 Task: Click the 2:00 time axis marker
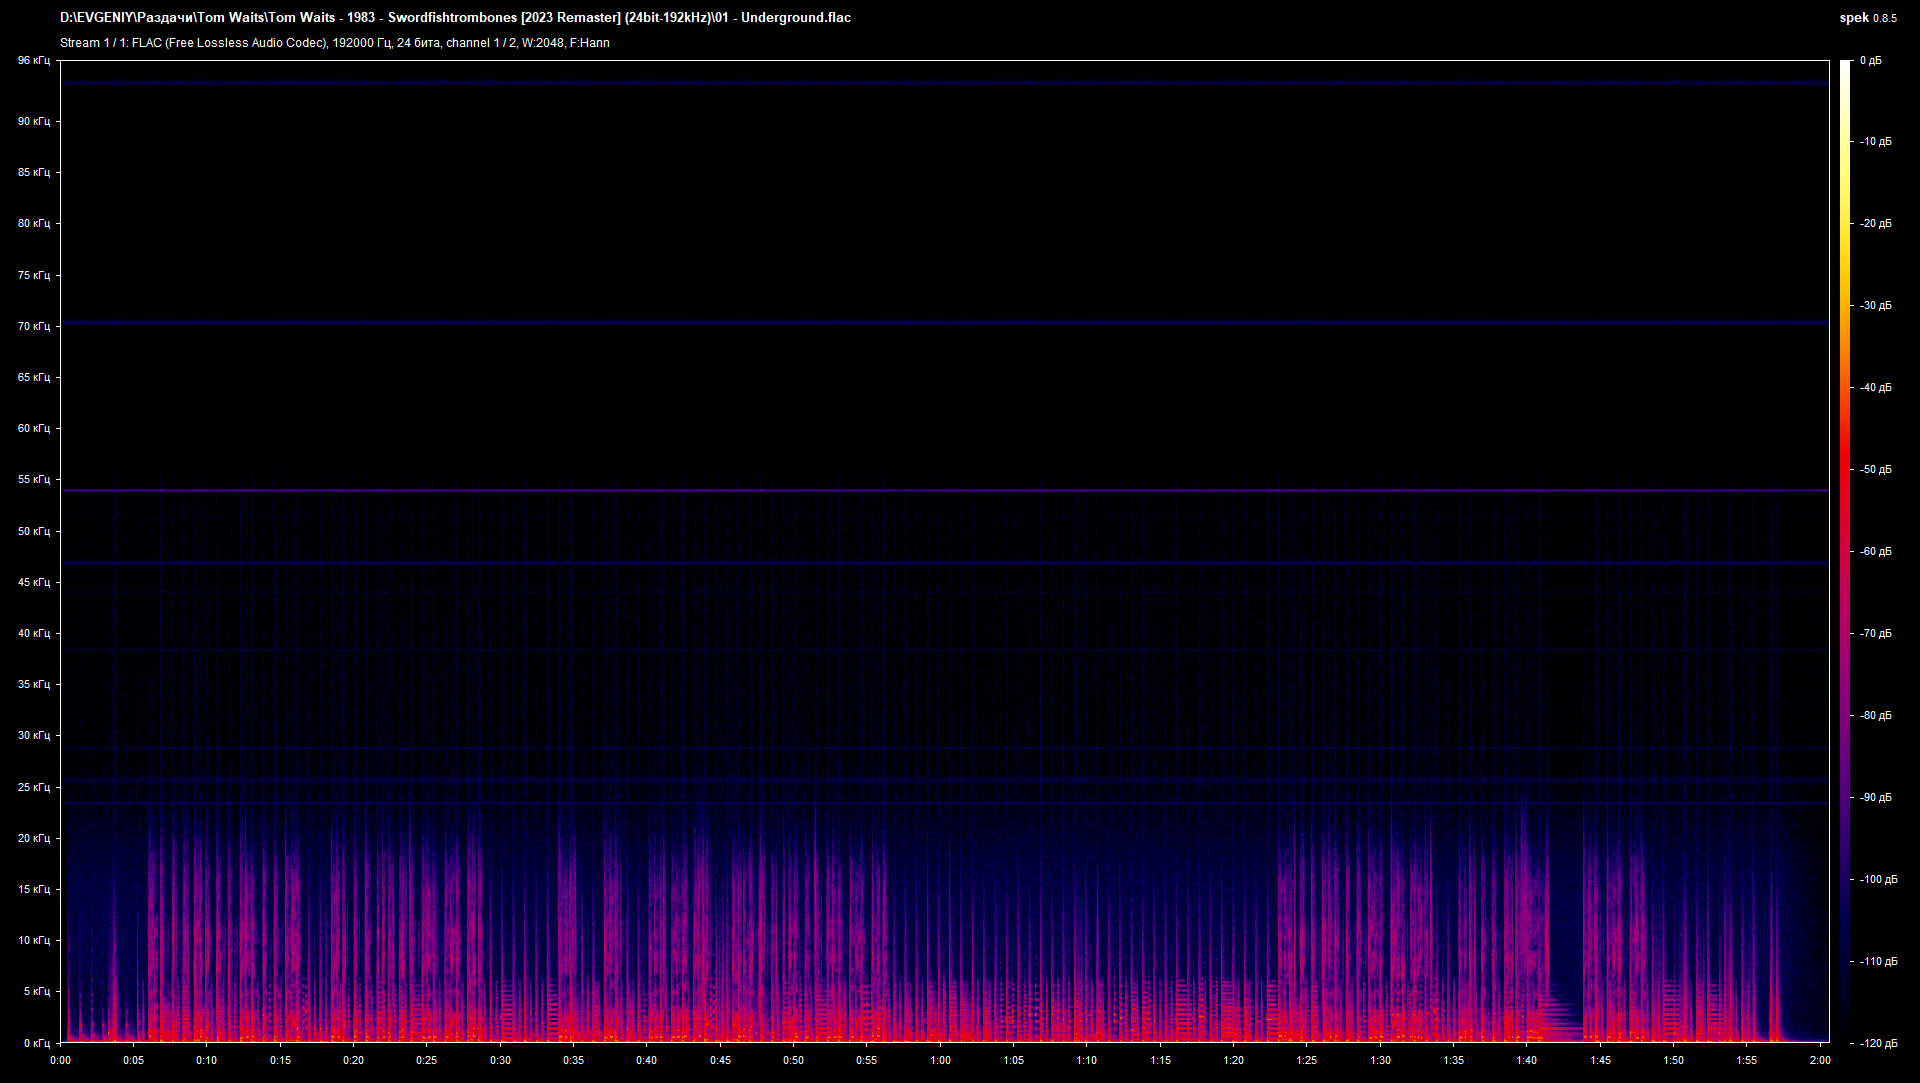point(1820,1061)
